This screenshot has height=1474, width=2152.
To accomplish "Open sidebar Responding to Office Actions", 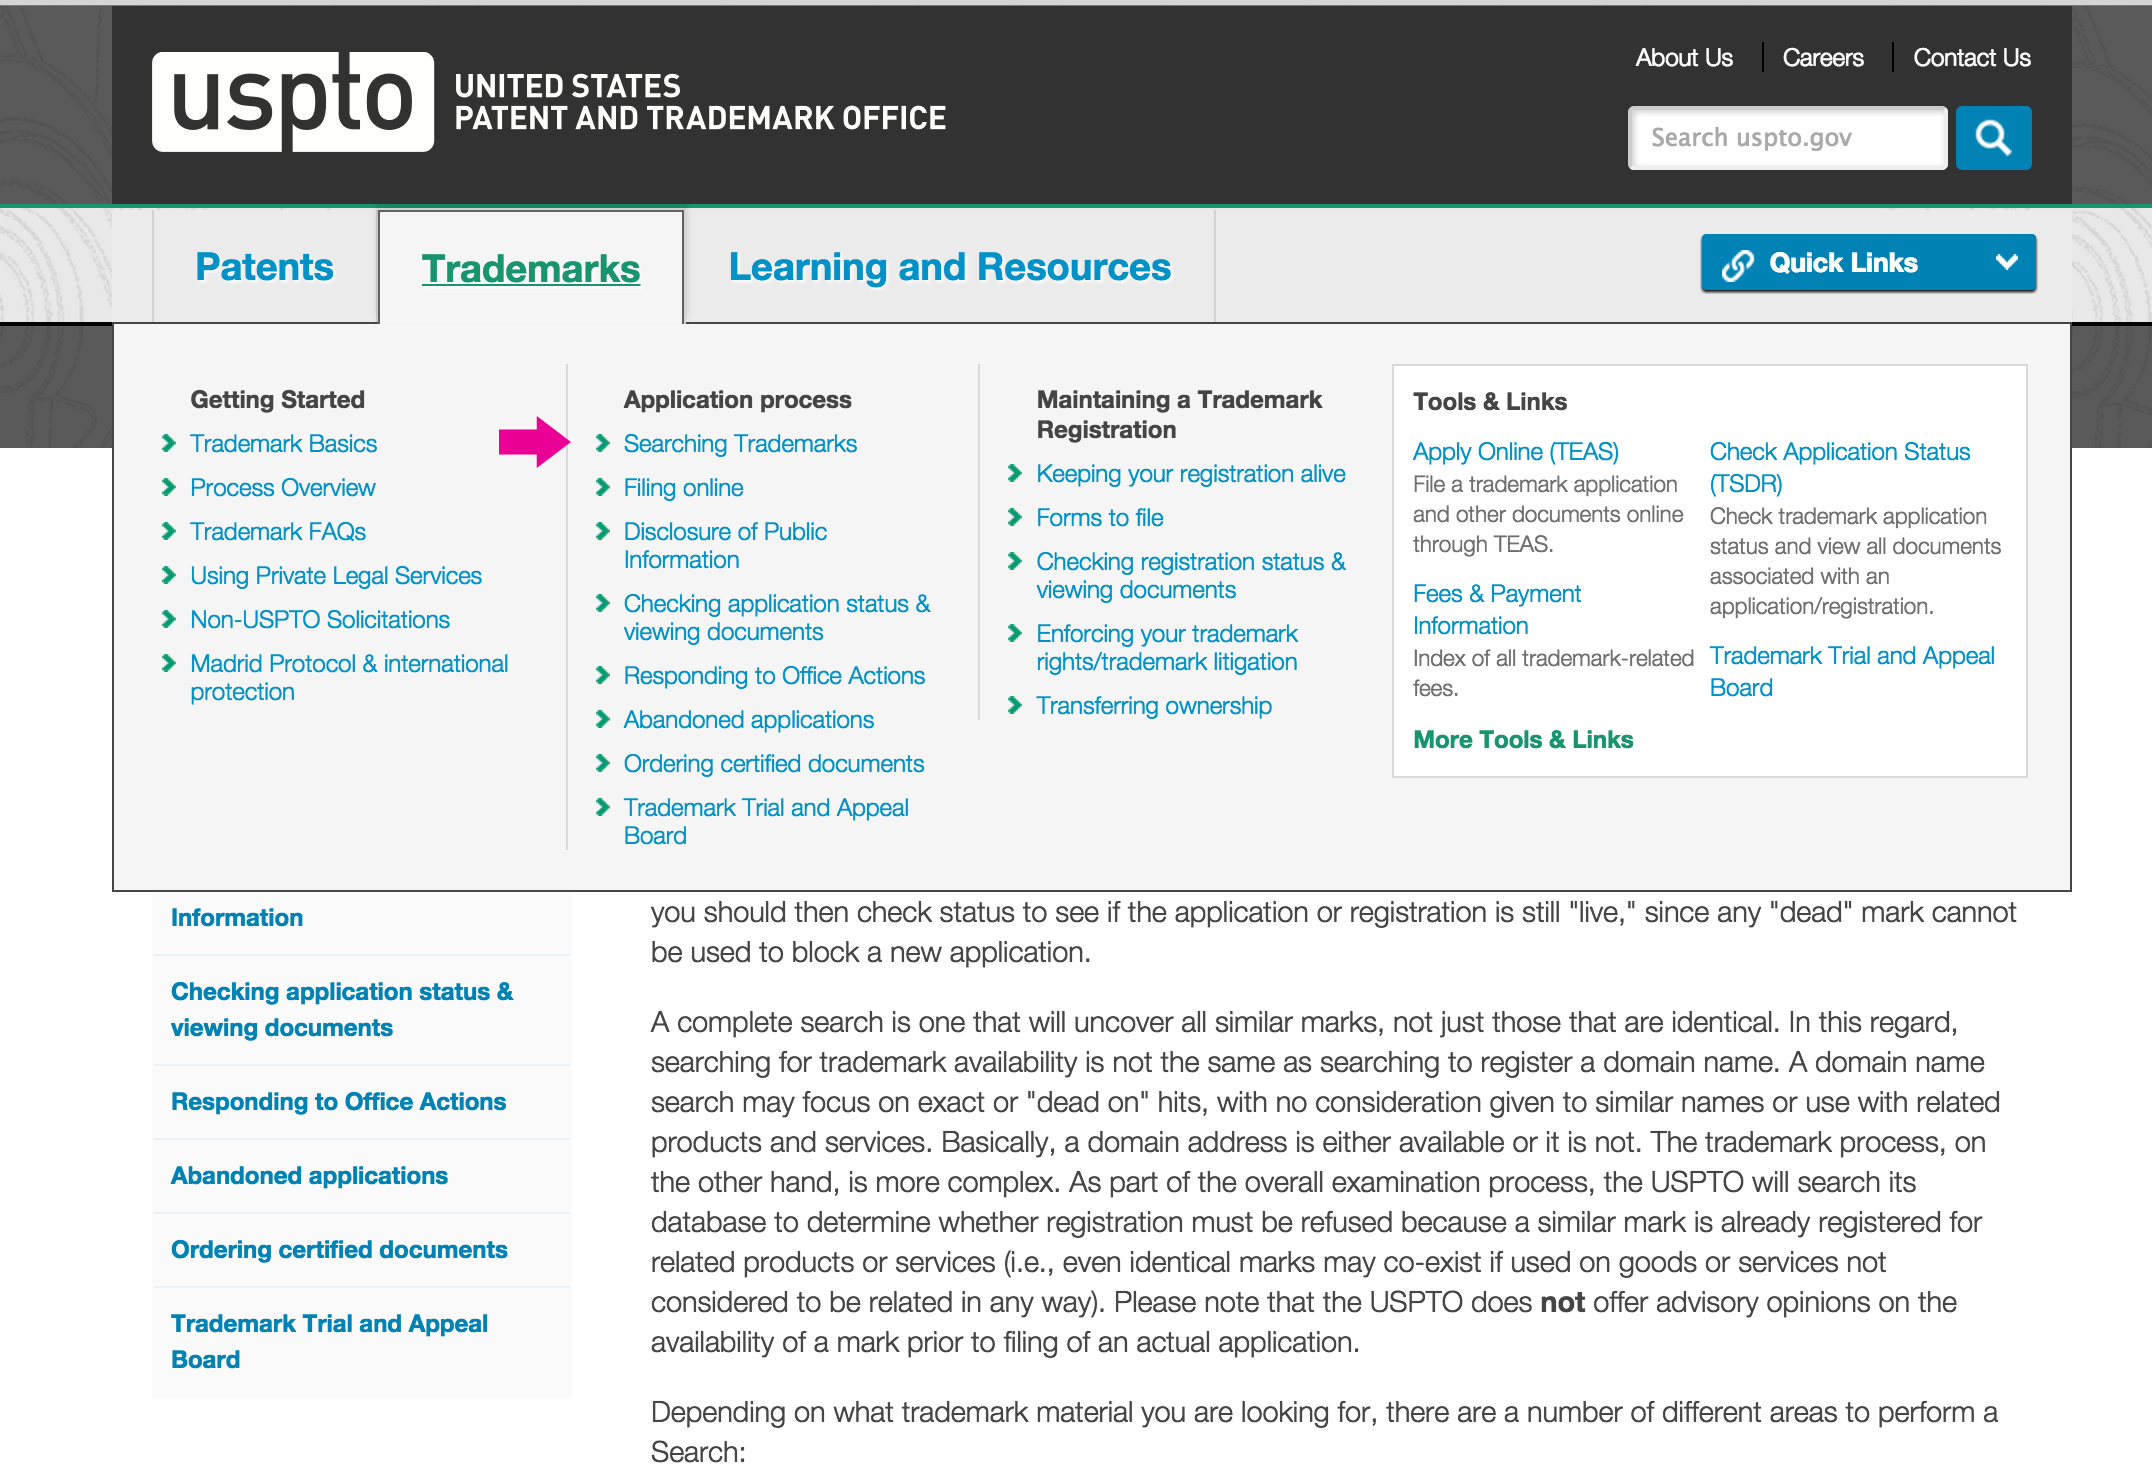I will (338, 1102).
